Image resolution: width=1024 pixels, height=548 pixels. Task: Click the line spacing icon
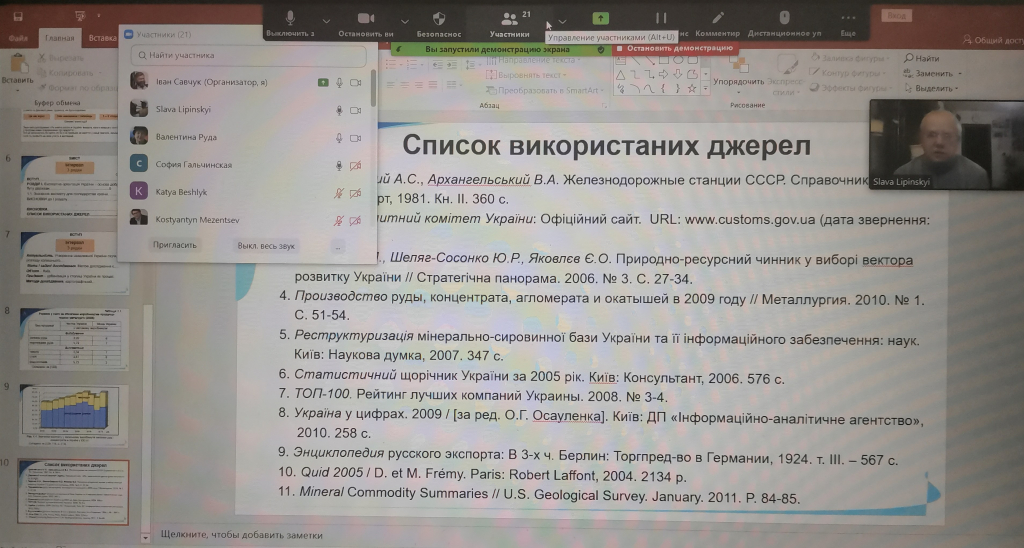pyautogui.click(x=470, y=65)
